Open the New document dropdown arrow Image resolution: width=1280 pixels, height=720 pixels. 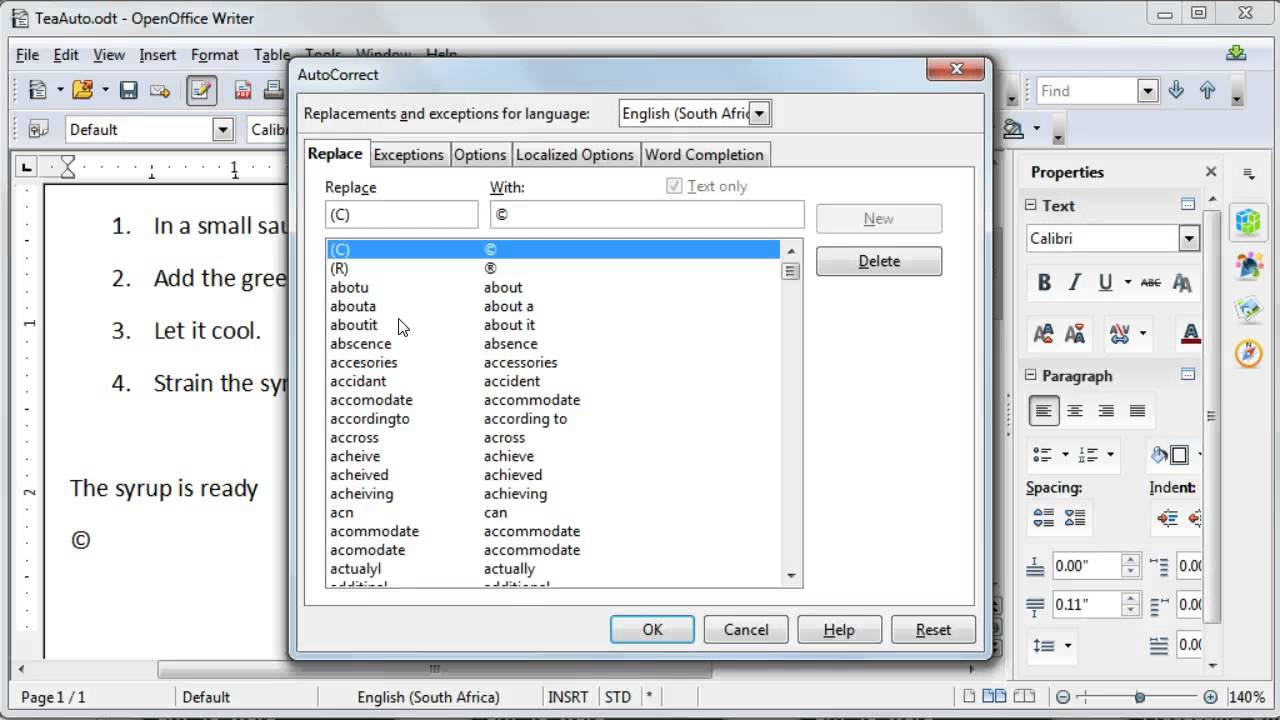(x=60, y=91)
